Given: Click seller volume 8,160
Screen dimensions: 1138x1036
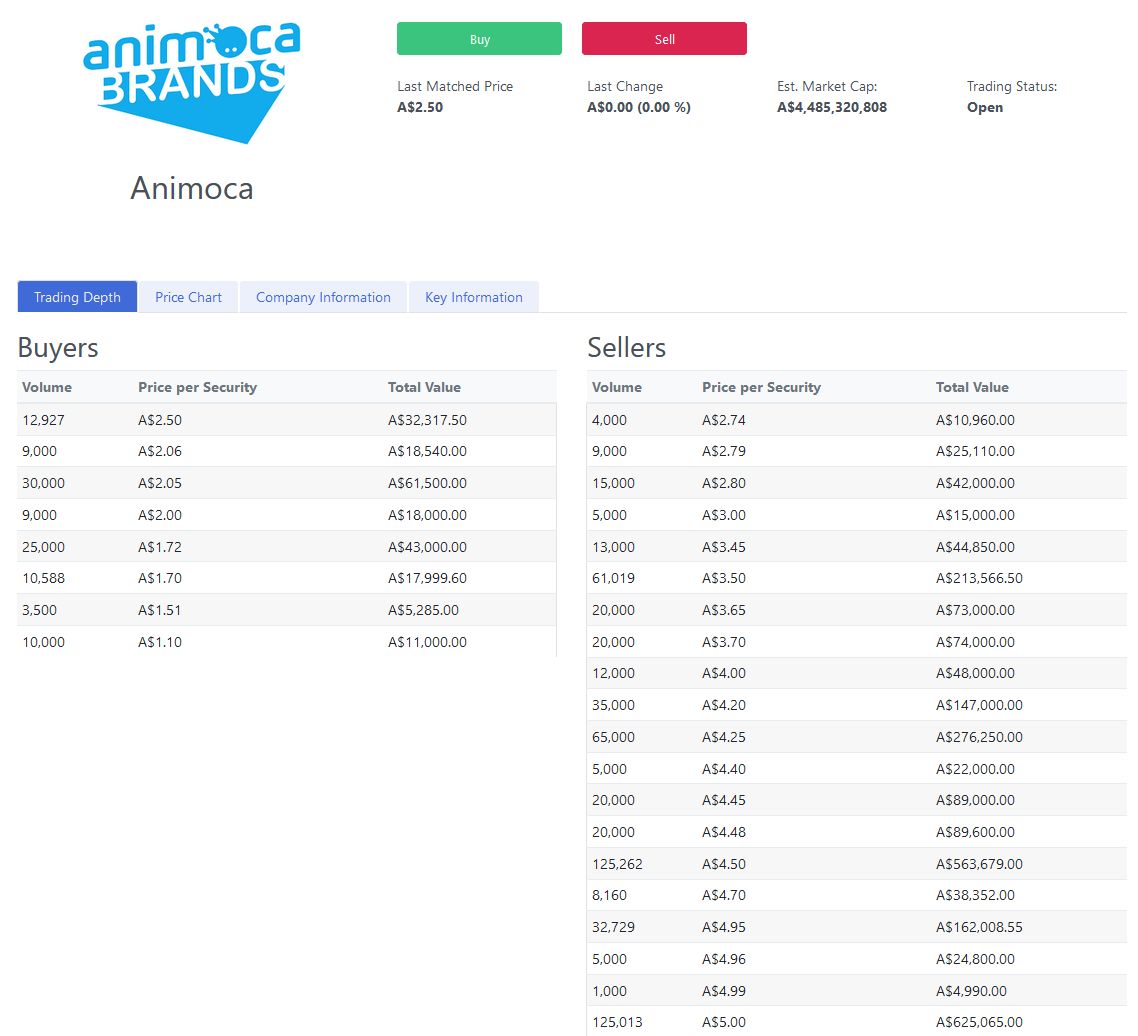Looking at the screenshot, I should coord(609,895).
